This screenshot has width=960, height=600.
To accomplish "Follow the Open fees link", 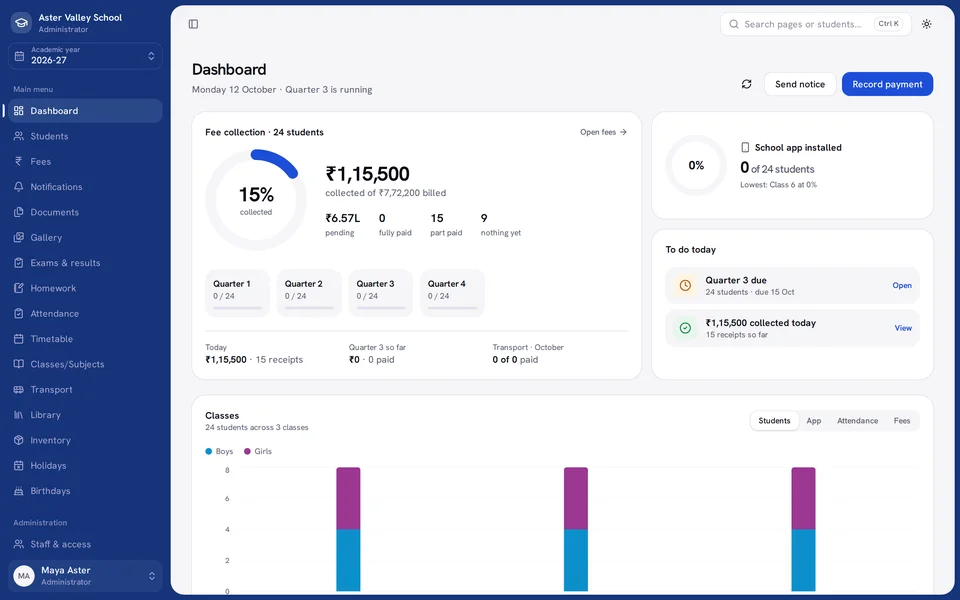I will 603,132.
